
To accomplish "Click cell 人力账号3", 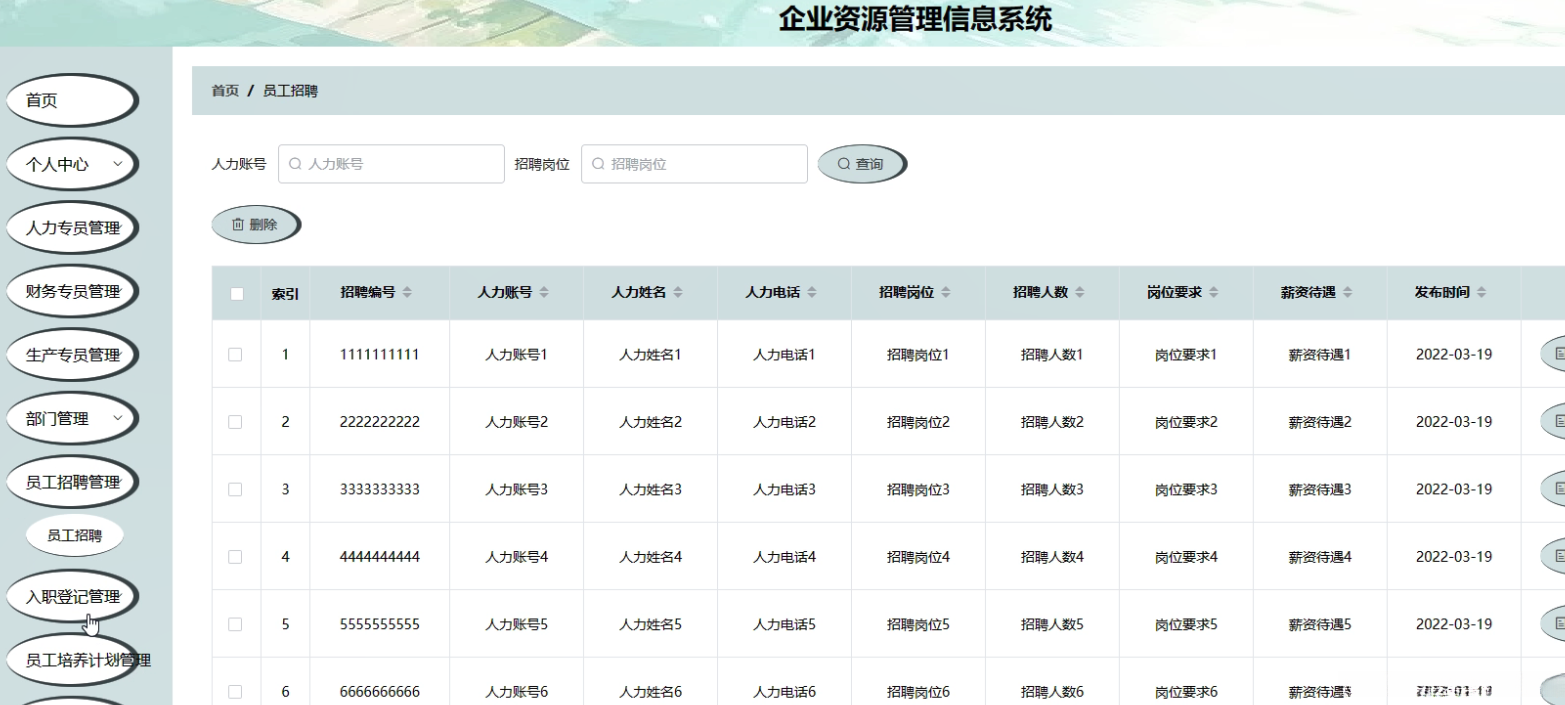I will (516, 489).
